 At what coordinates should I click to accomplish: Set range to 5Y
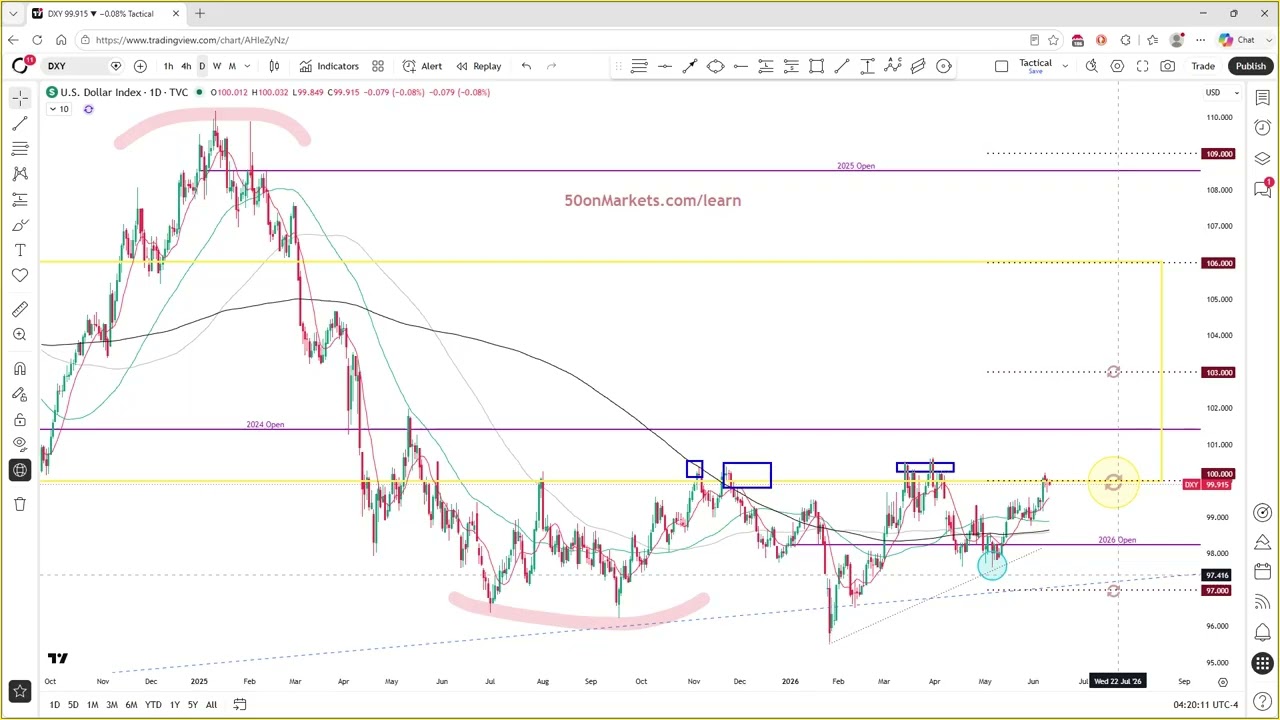(x=193, y=705)
